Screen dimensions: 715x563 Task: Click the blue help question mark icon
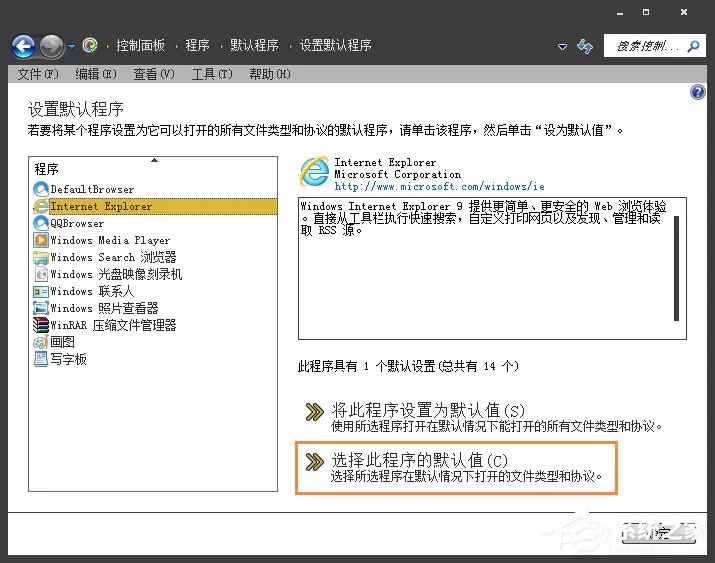click(697, 93)
